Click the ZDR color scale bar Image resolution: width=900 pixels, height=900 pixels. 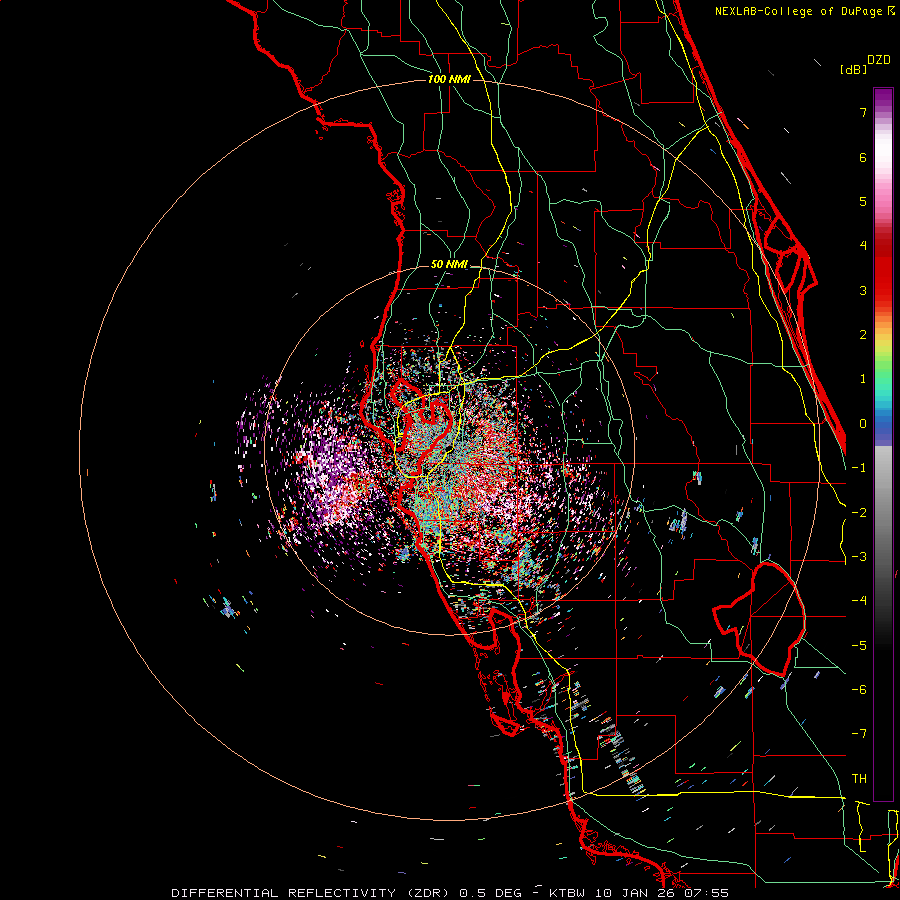tap(883, 444)
